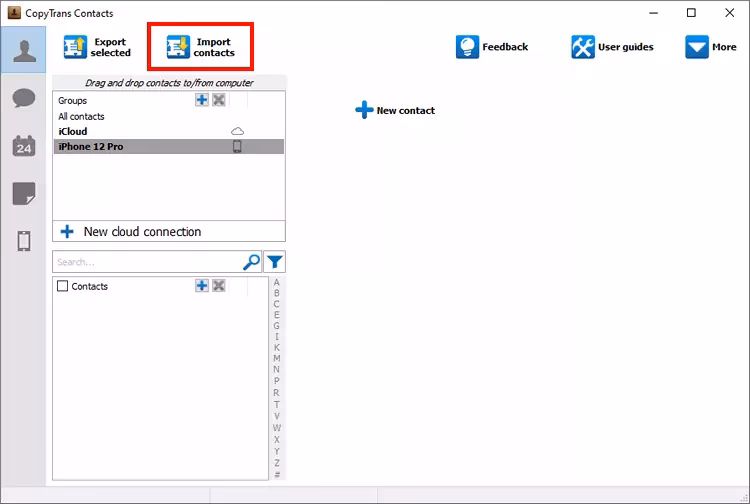
Task: Expand the More dropdown menu
Action: coord(710,47)
